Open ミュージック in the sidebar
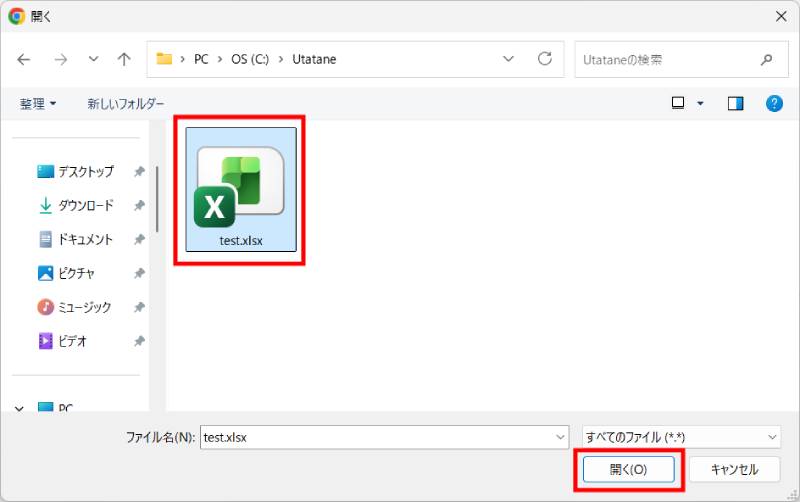The image size is (800, 502). (x=74, y=307)
